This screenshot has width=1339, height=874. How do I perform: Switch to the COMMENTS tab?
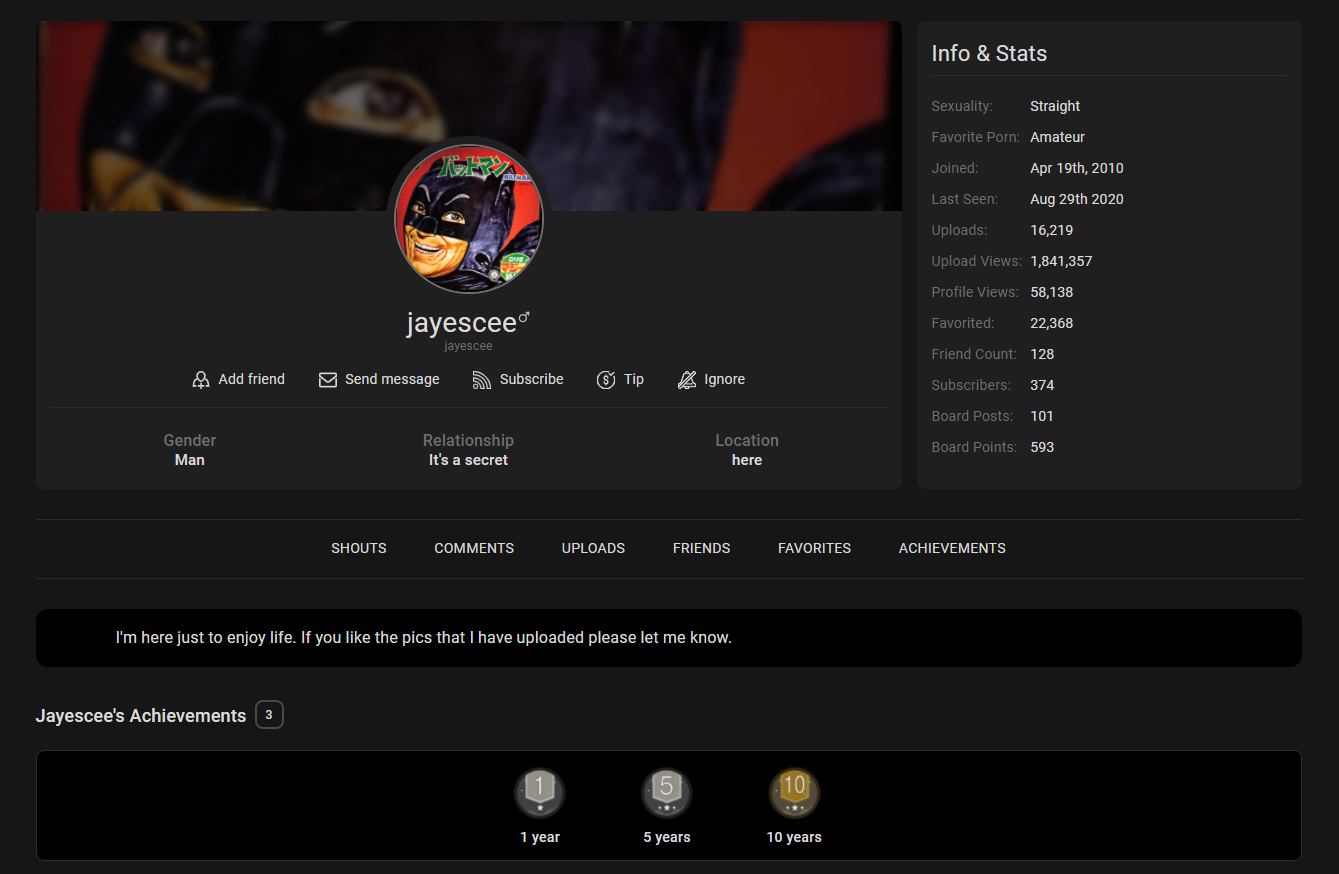(474, 548)
